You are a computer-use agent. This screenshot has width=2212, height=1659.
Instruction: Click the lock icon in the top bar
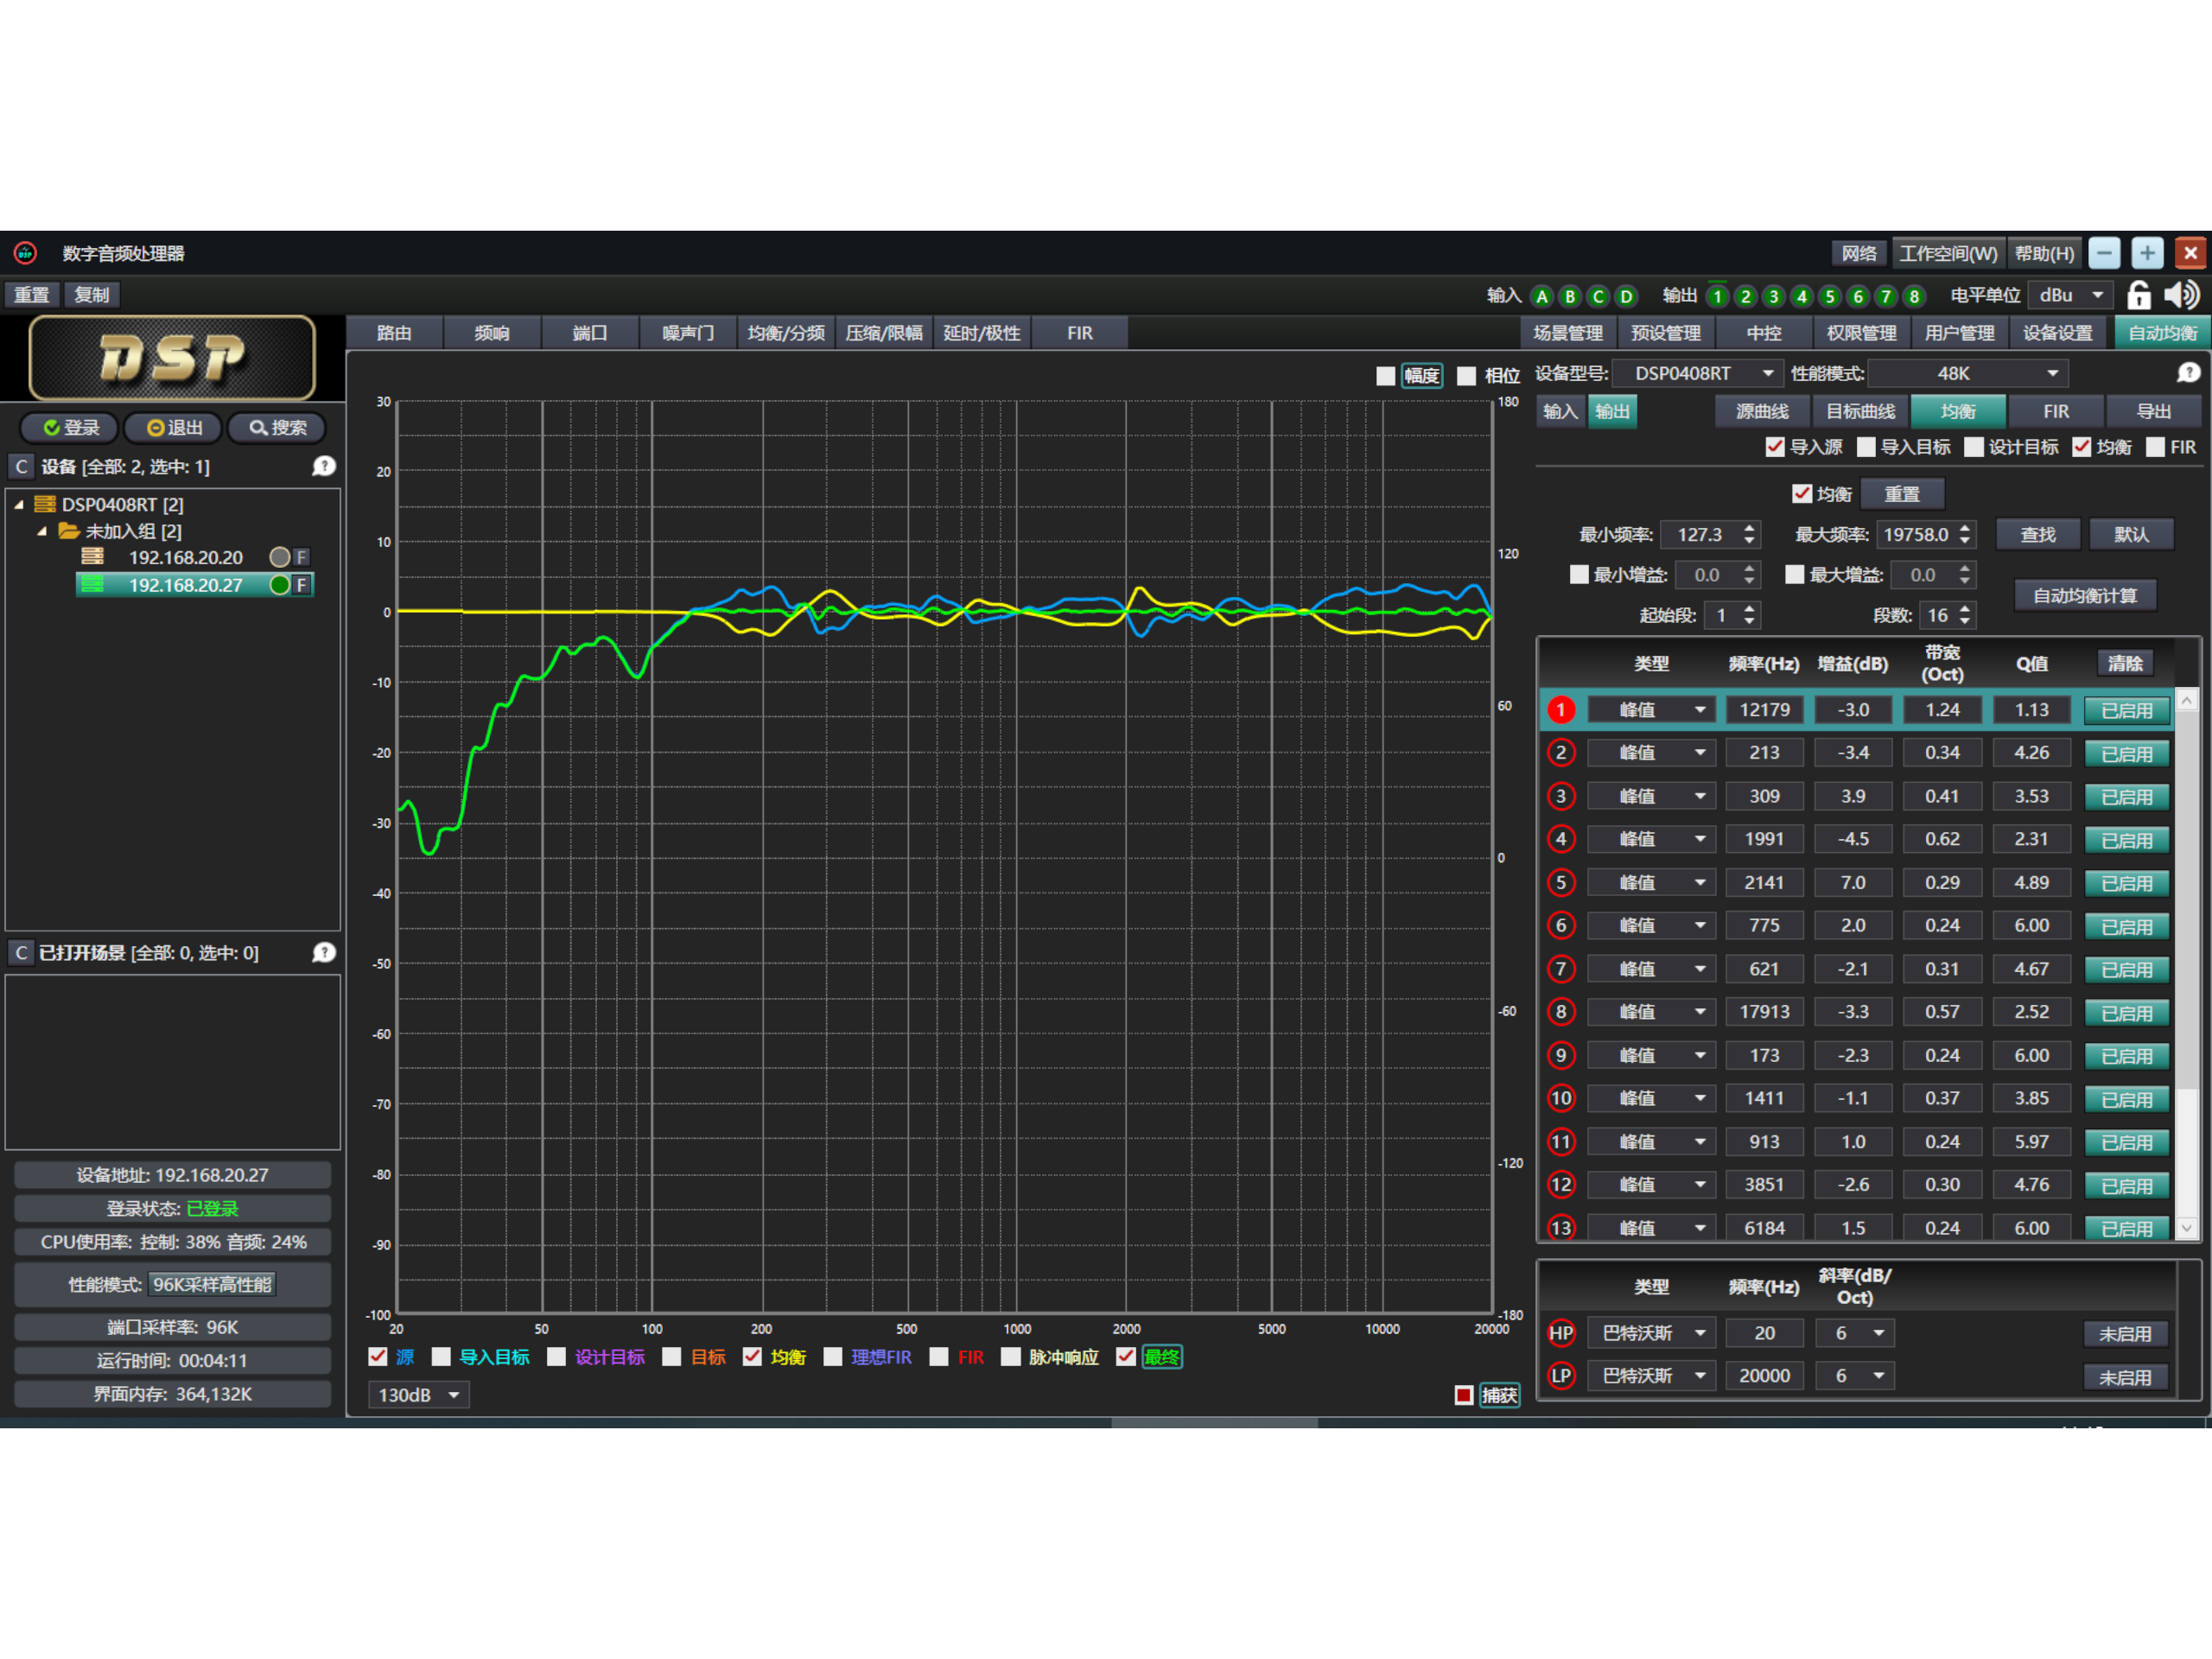pos(2139,296)
